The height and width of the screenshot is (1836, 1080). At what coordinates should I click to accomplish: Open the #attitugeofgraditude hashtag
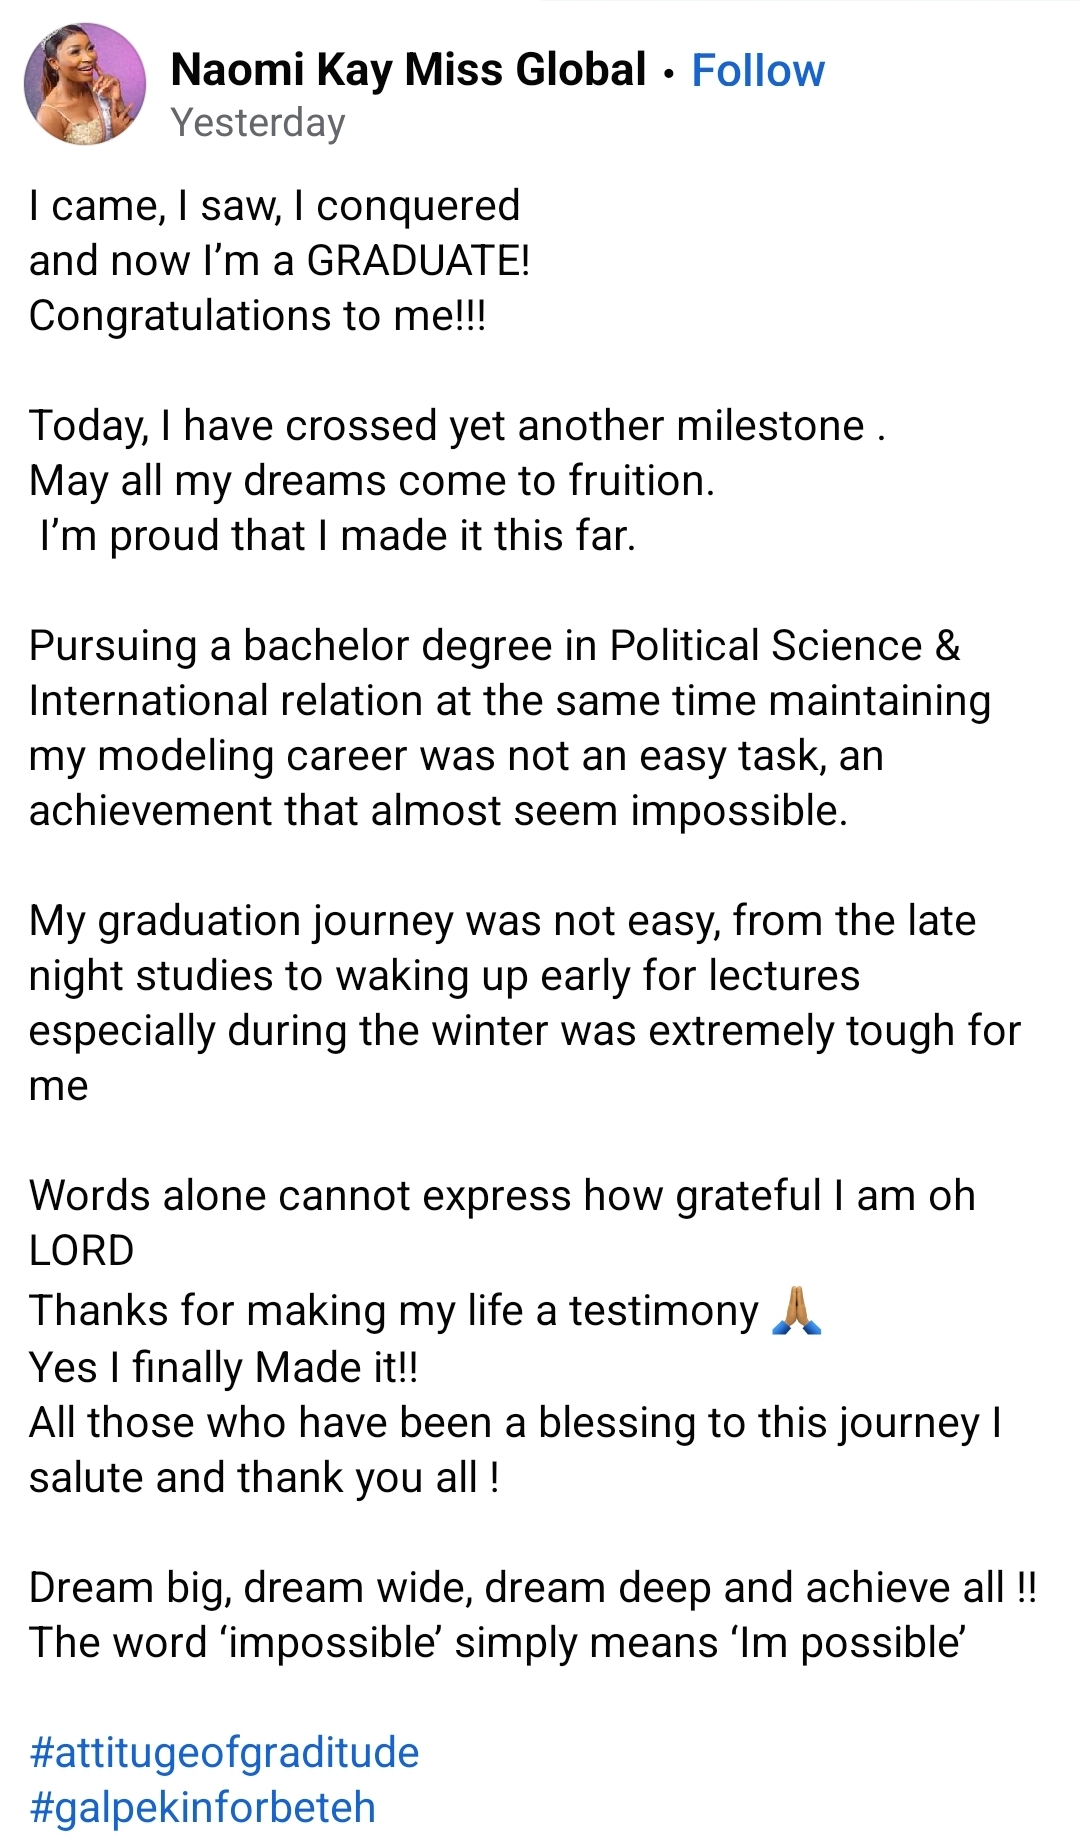point(224,1753)
